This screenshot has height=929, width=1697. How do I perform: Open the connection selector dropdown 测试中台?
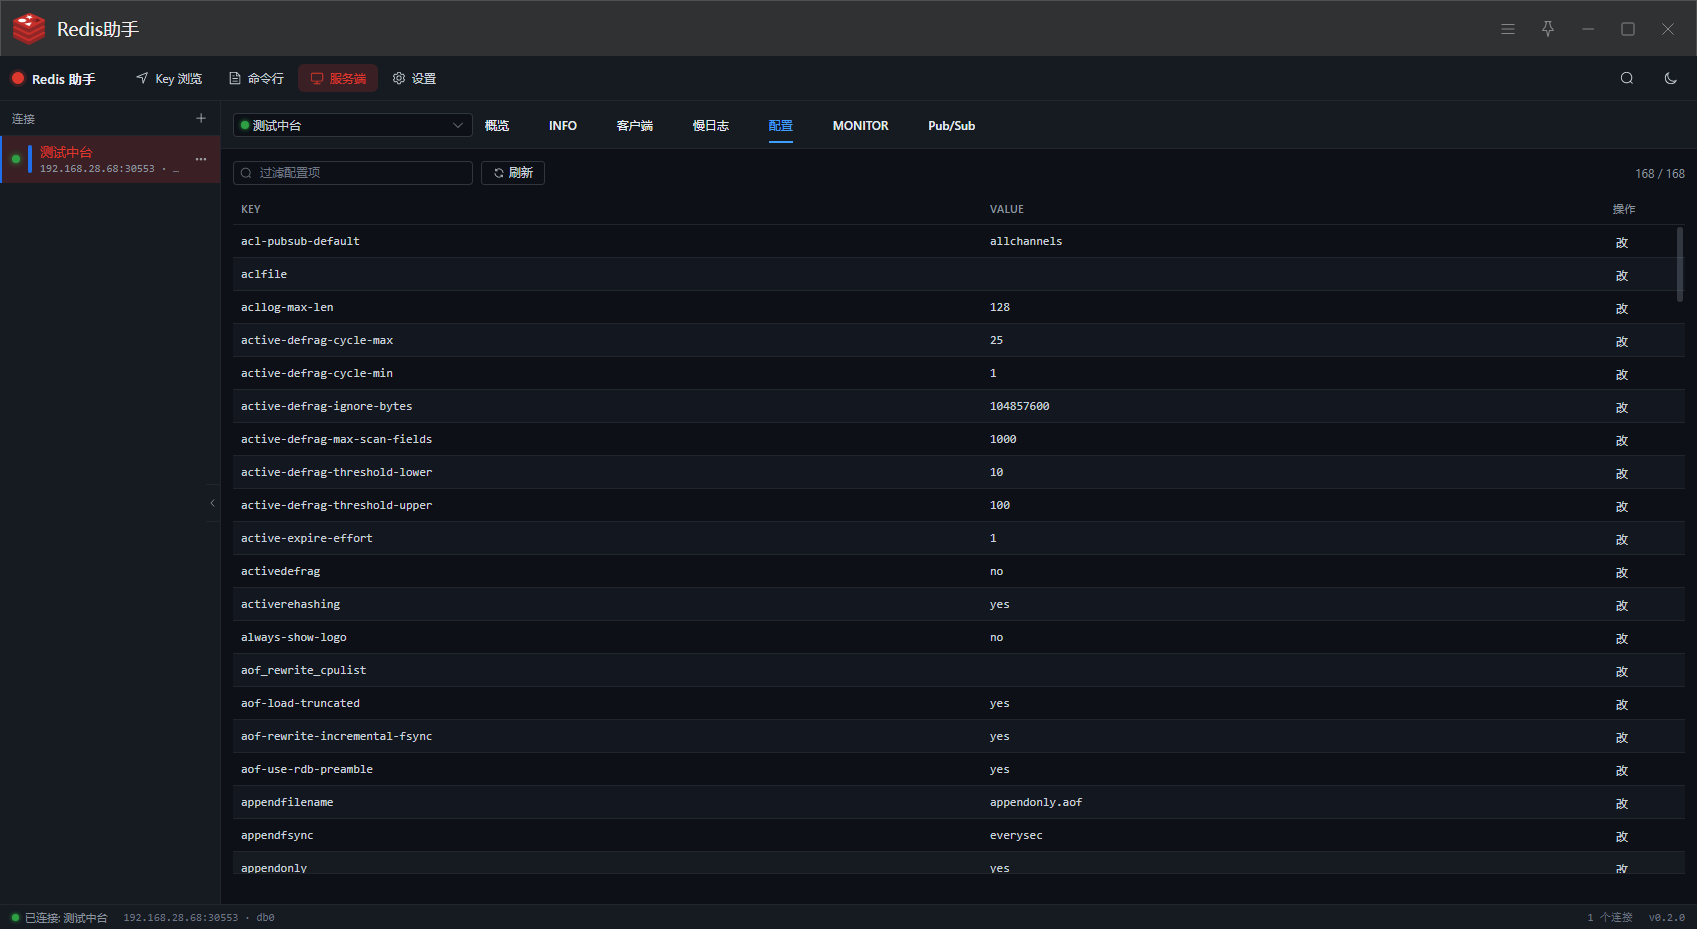(x=353, y=125)
